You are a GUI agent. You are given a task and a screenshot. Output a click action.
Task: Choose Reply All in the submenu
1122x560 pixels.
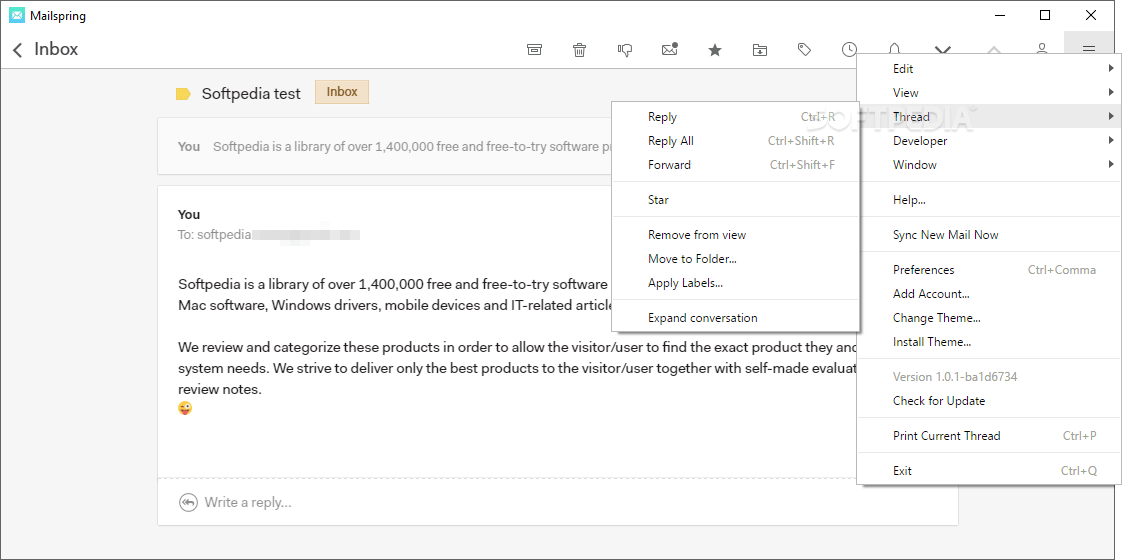click(736, 141)
